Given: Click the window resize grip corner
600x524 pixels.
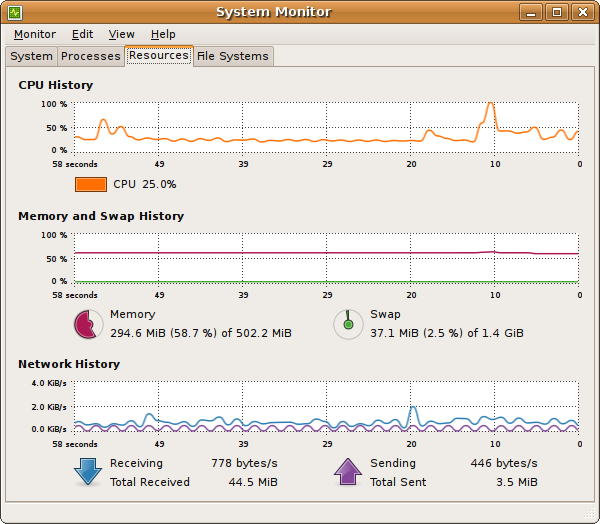Looking at the screenshot, I should click(590, 513).
